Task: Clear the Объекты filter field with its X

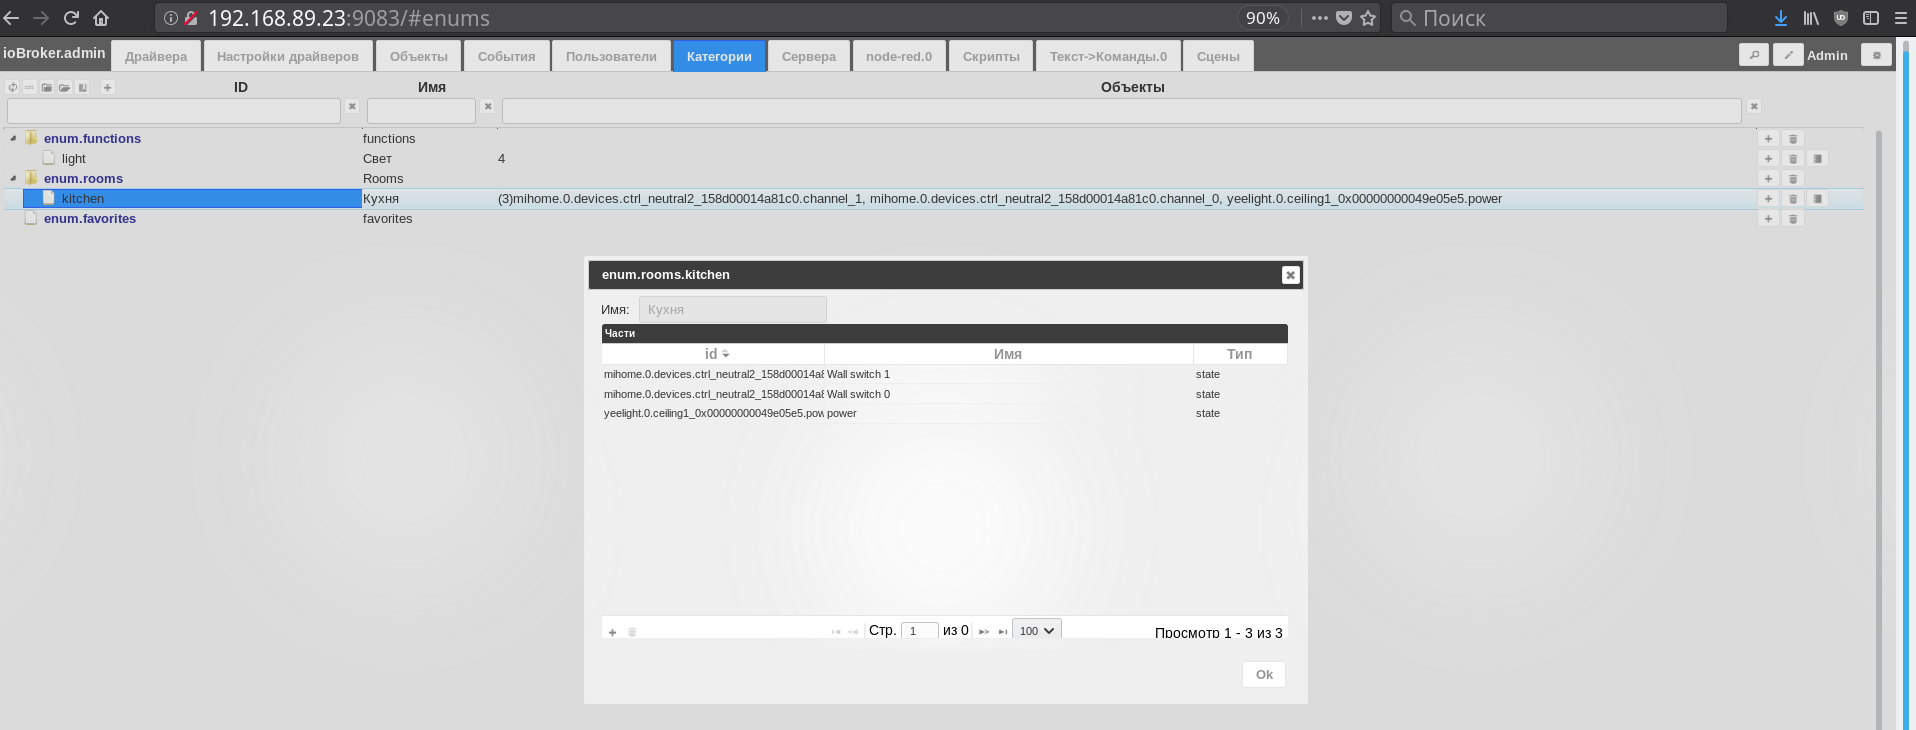Action: click(1754, 106)
